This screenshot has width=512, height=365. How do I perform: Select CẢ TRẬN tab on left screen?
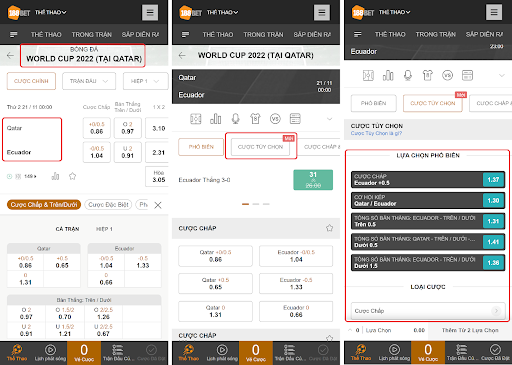[x=67, y=229]
